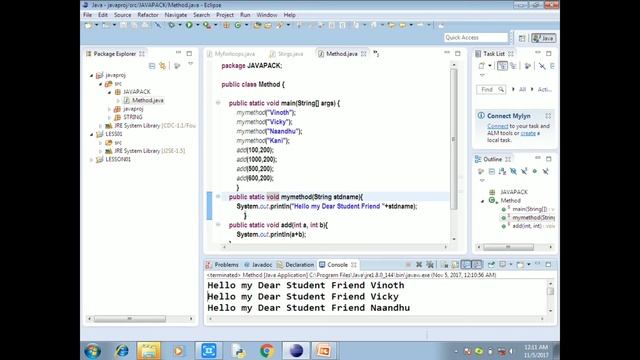Screen dimensions: 640x360
Task: Switch to the Problems tab
Action: pyautogui.click(x=222, y=265)
